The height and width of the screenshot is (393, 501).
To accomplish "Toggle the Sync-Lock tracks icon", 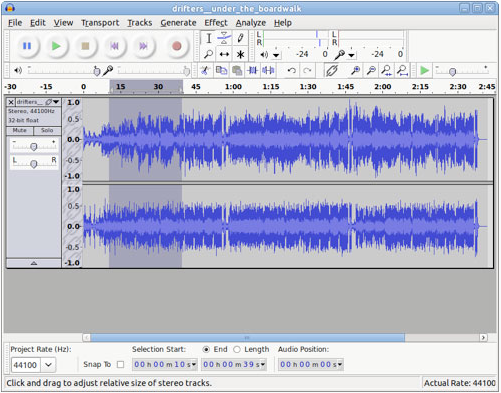I will pos(332,70).
